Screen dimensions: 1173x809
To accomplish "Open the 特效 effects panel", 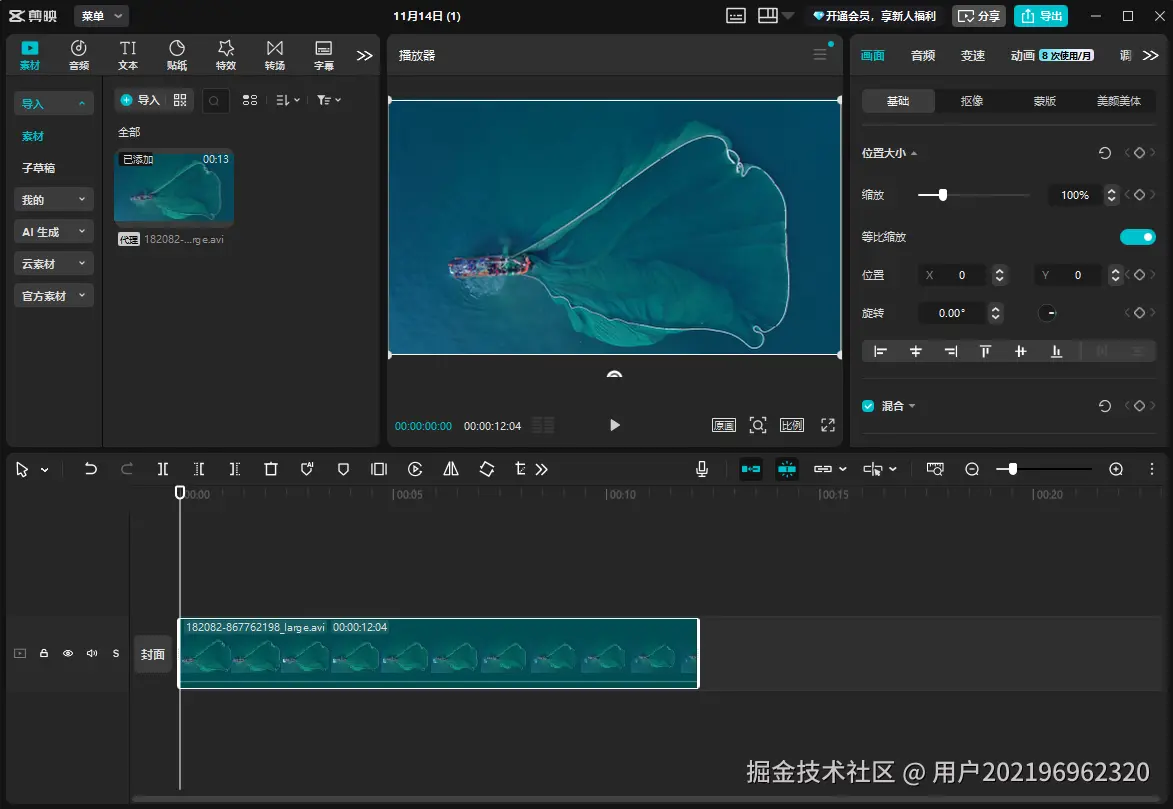I will pyautogui.click(x=226, y=55).
